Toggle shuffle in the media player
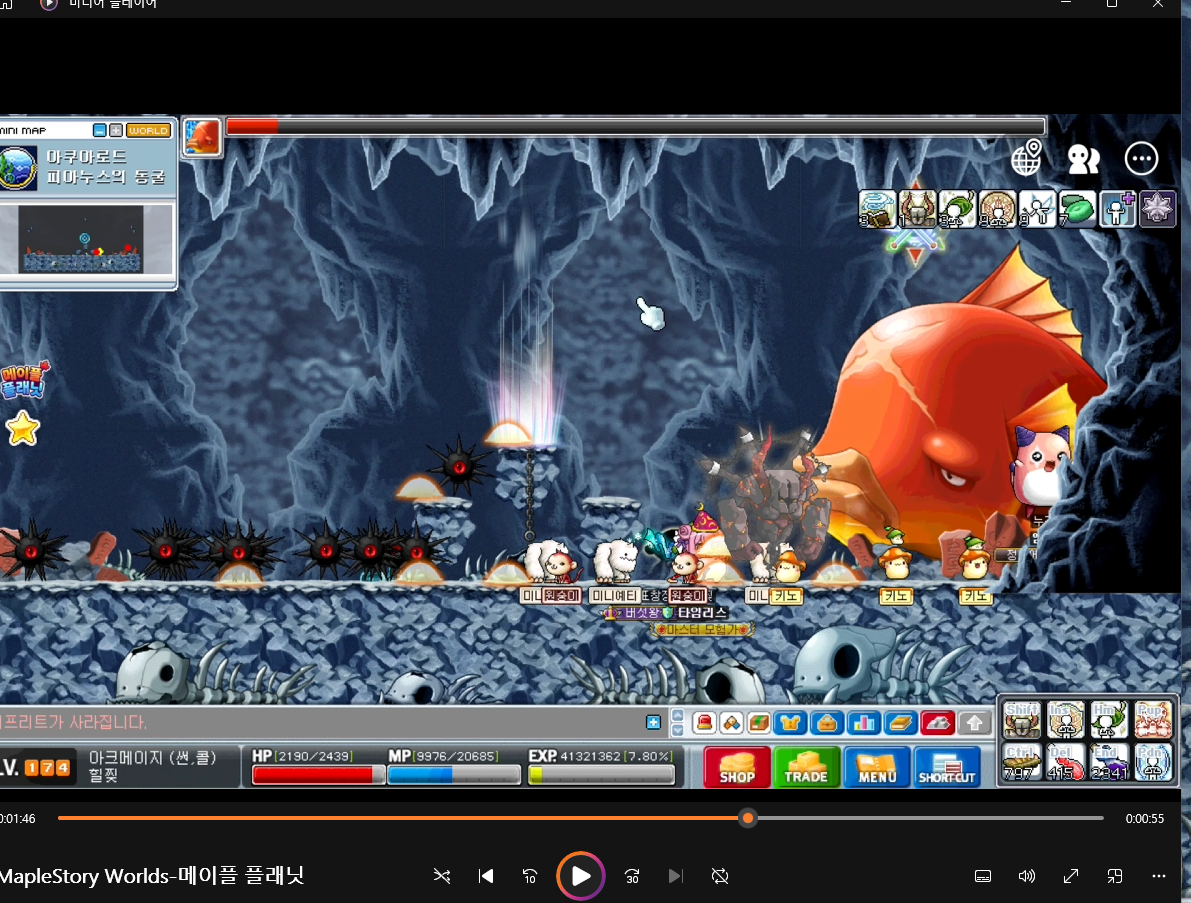 click(x=441, y=876)
